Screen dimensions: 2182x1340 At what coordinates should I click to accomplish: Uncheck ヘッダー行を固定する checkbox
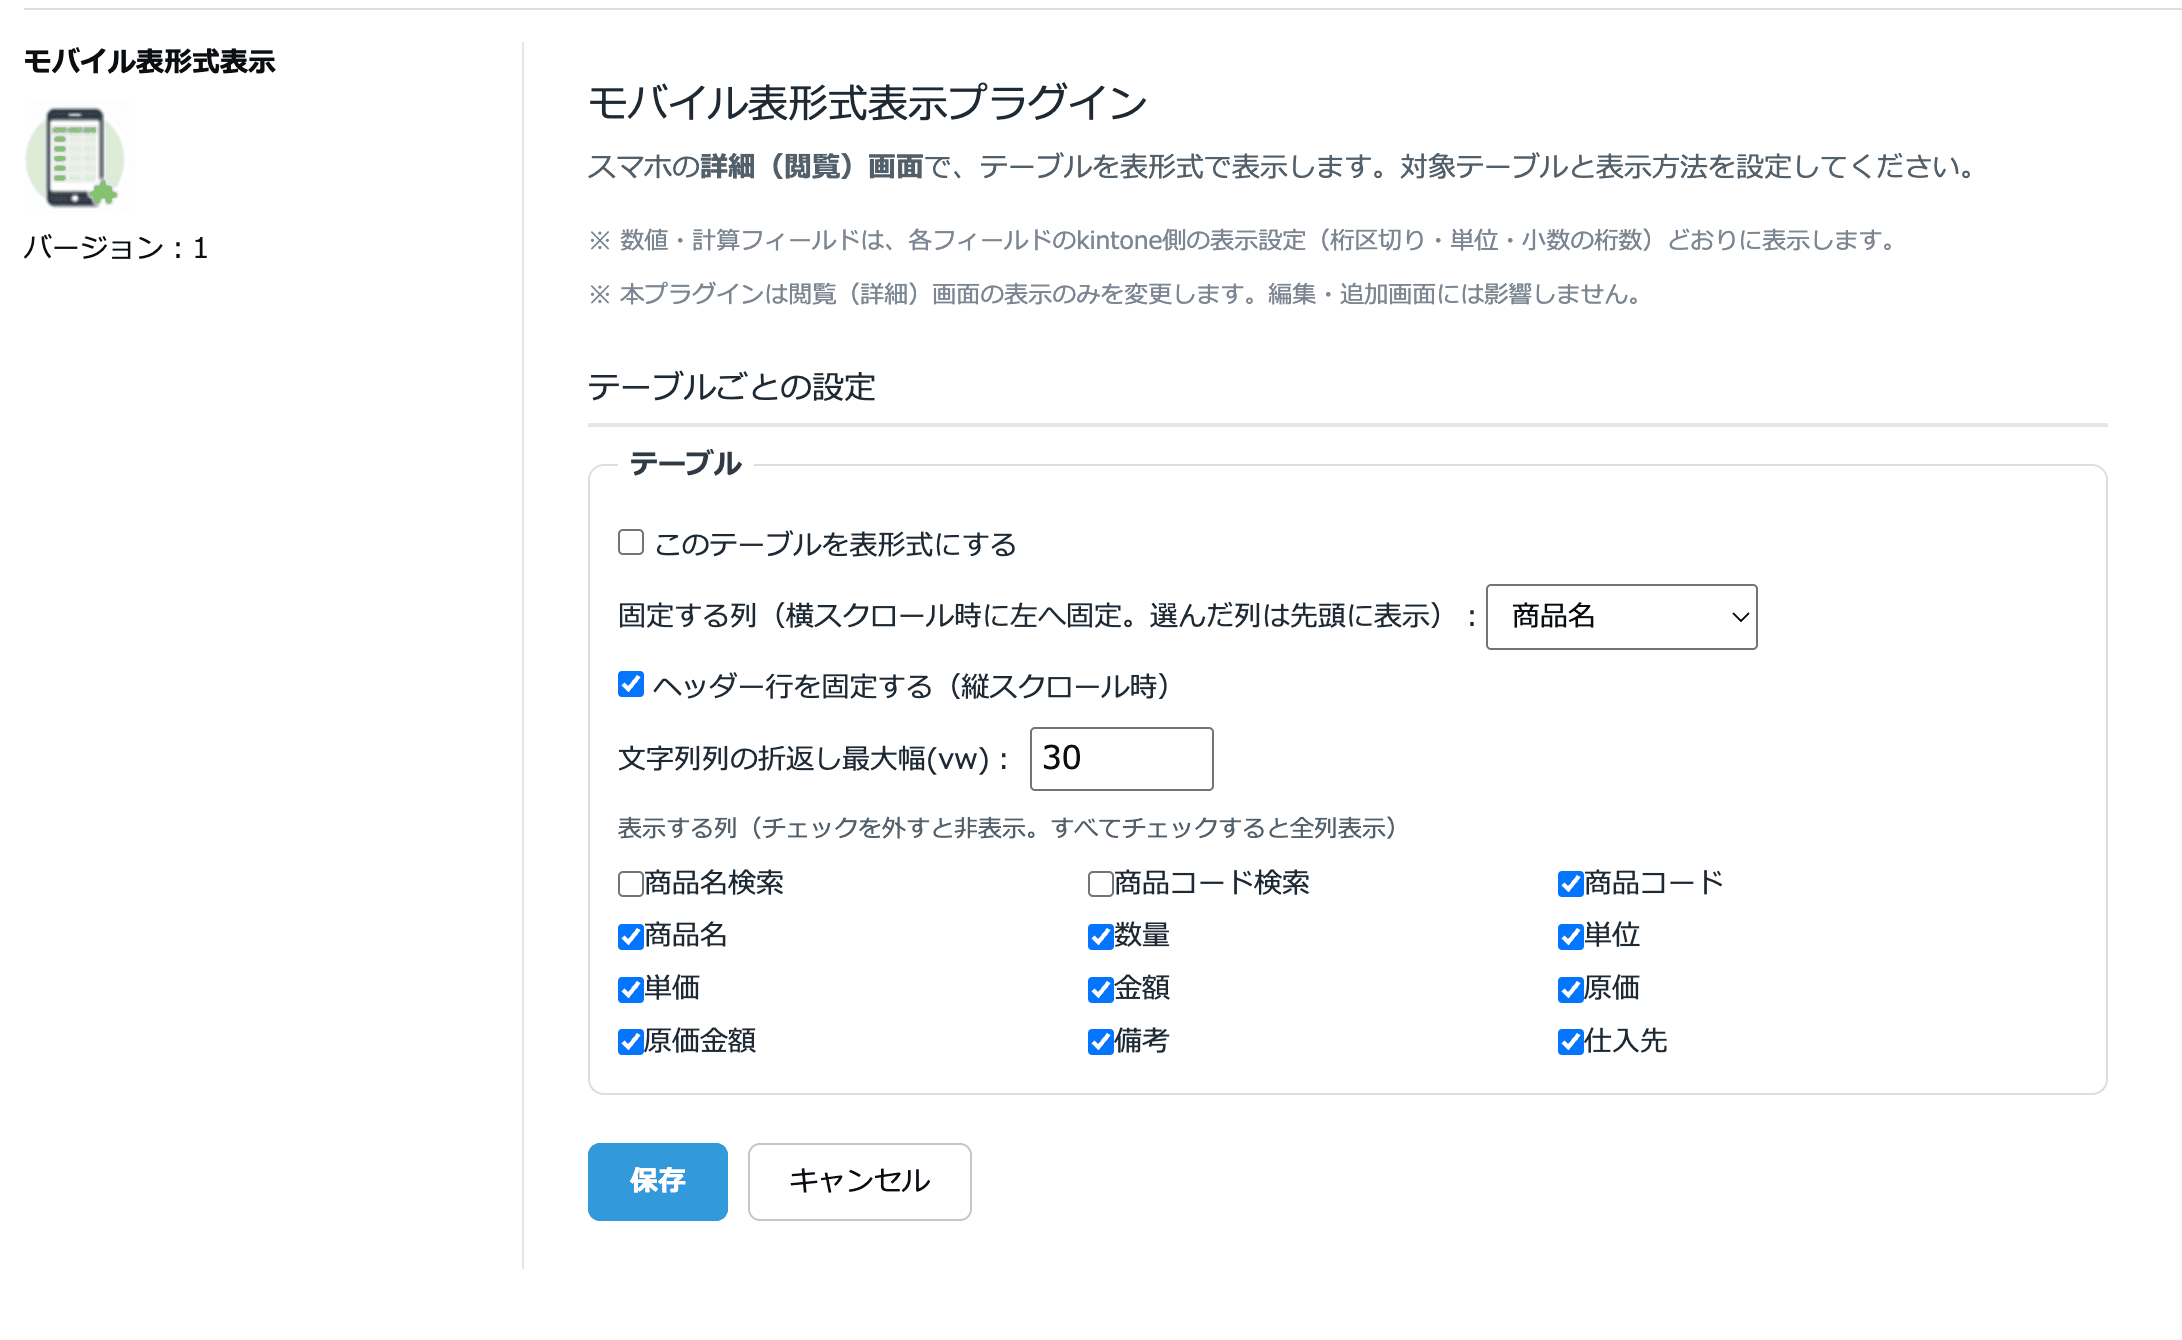click(631, 685)
